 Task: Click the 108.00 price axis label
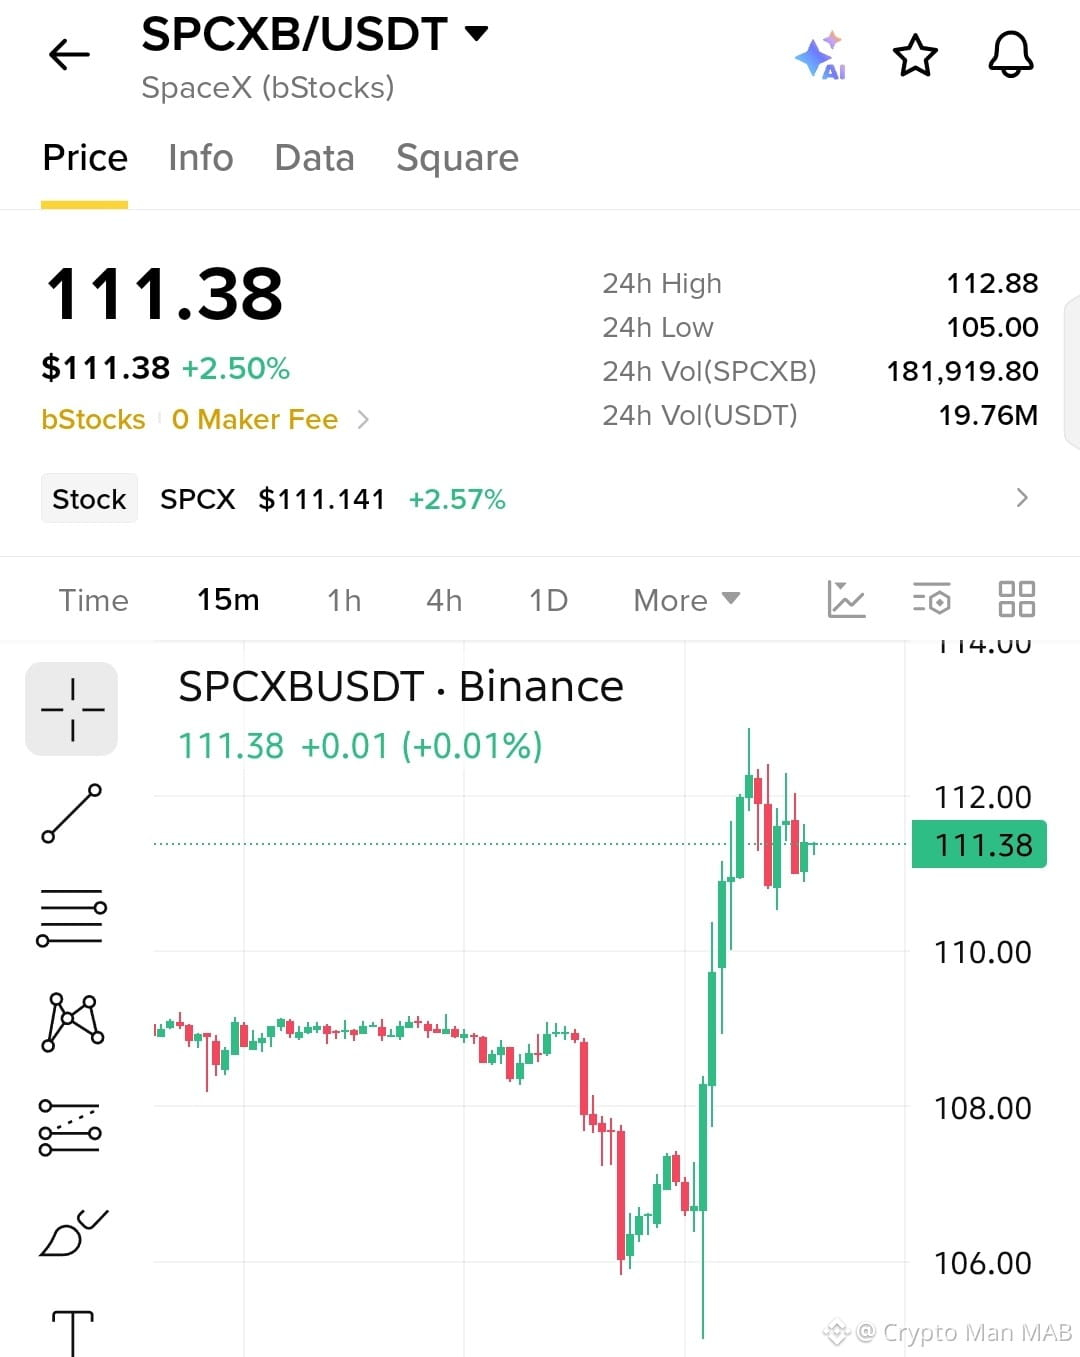tap(982, 1108)
